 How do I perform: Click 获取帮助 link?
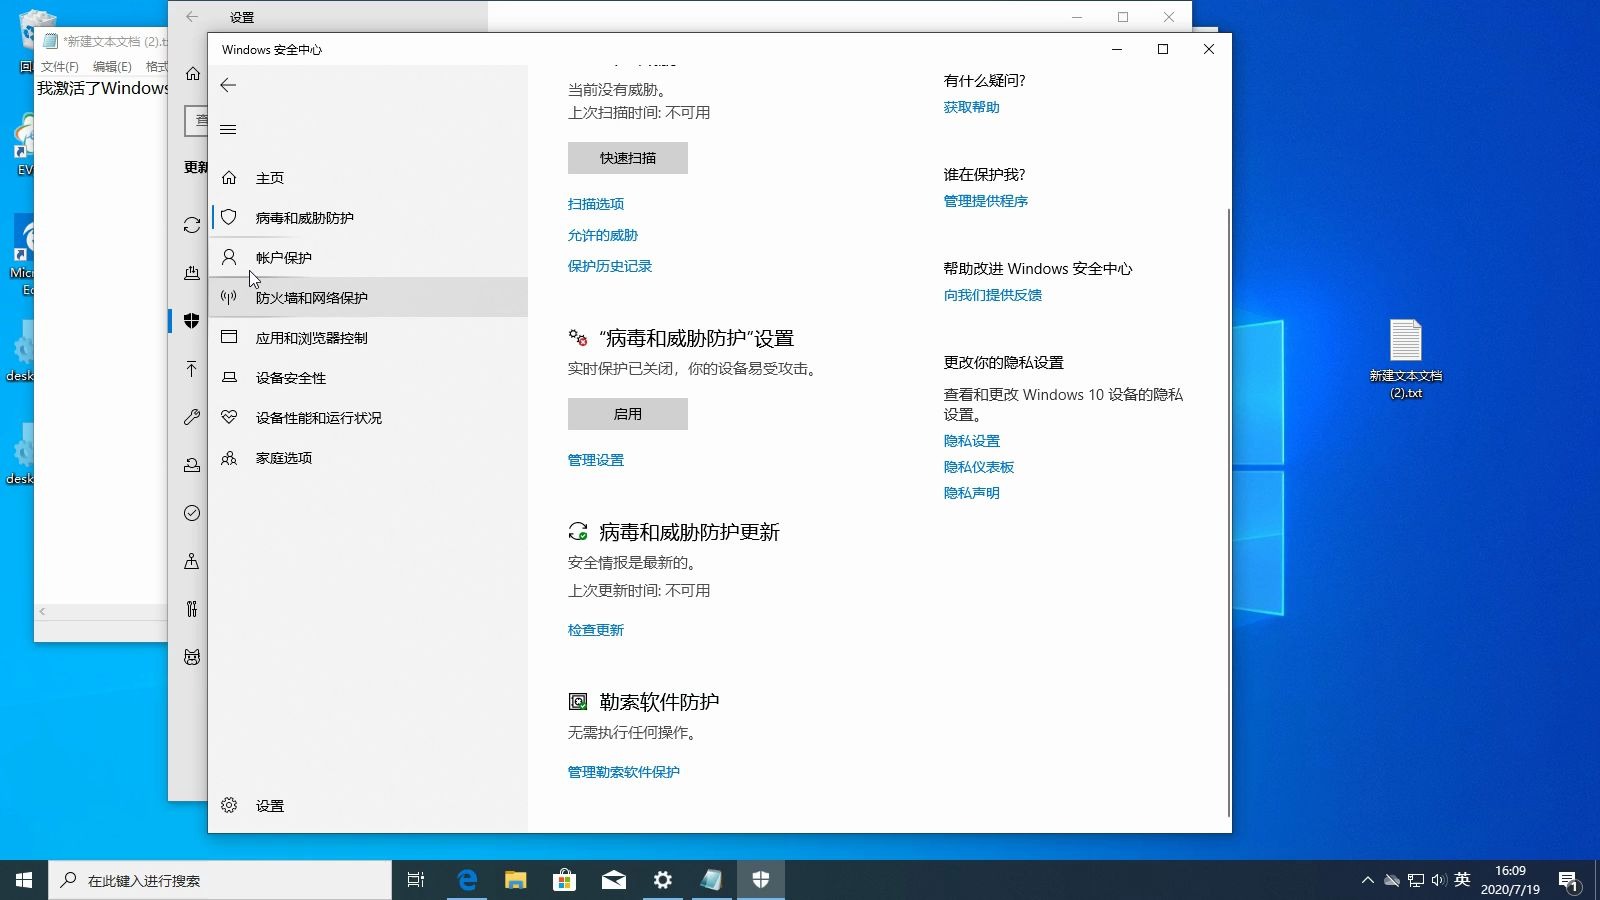point(972,107)
